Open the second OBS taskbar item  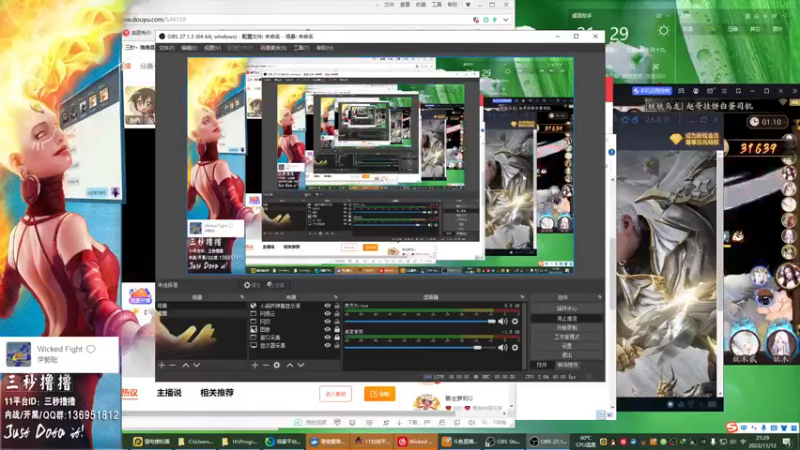click(547, 442)
